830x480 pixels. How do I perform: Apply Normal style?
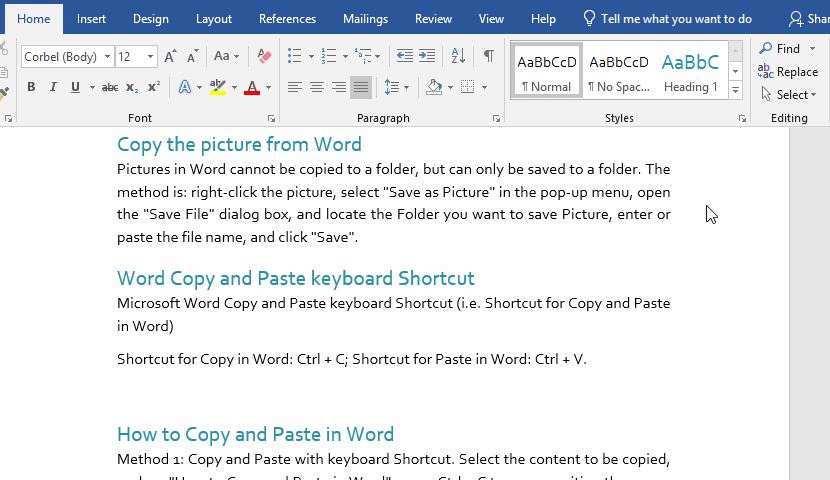[x=547, y=71]
